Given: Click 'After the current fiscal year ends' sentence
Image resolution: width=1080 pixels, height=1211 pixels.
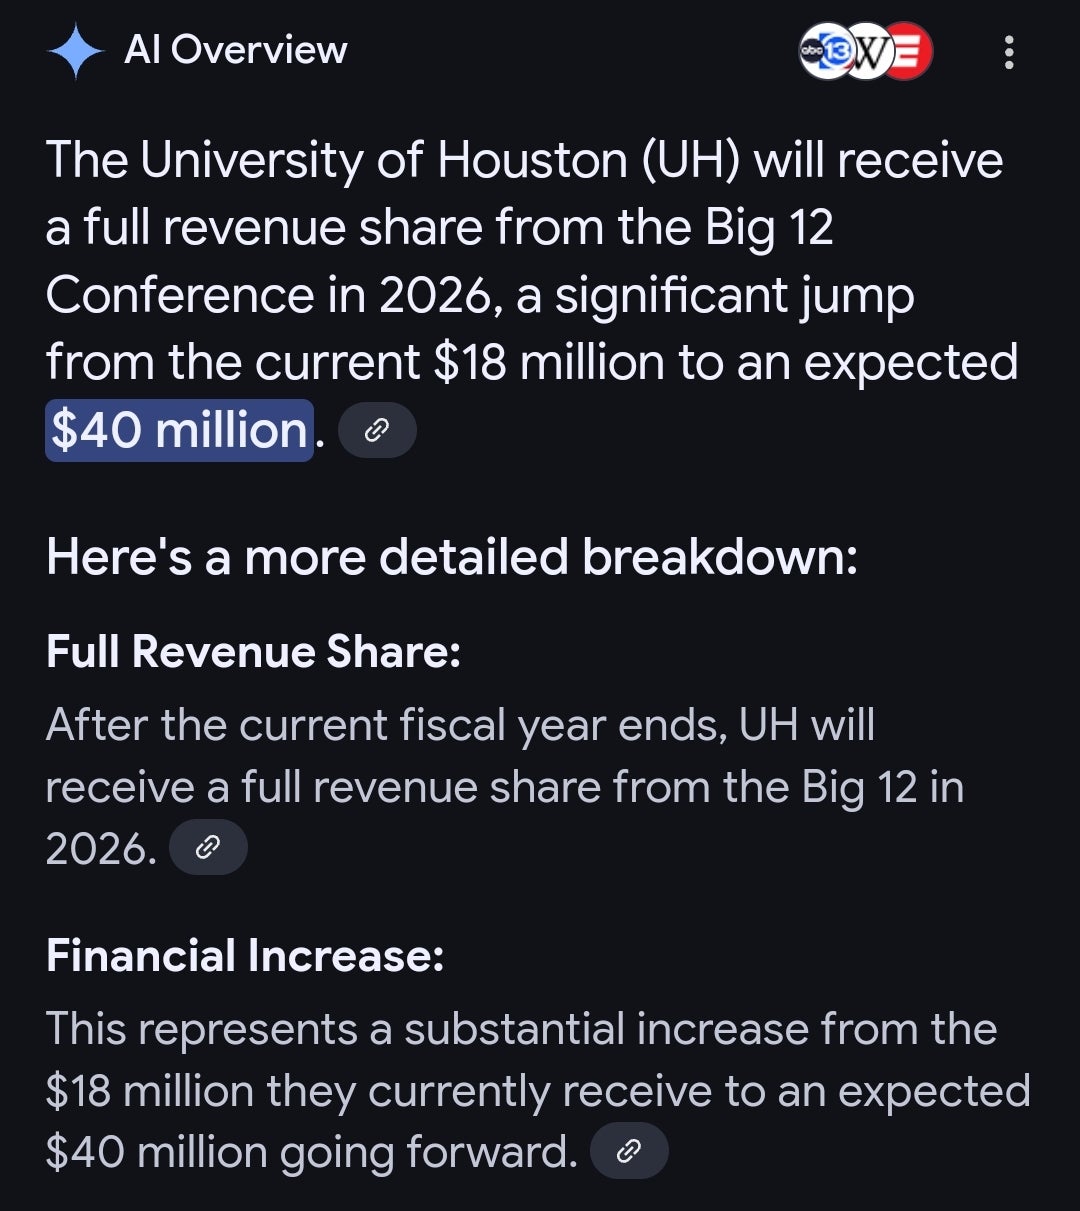Looking at the screenshot, I should tap(387, 725).
